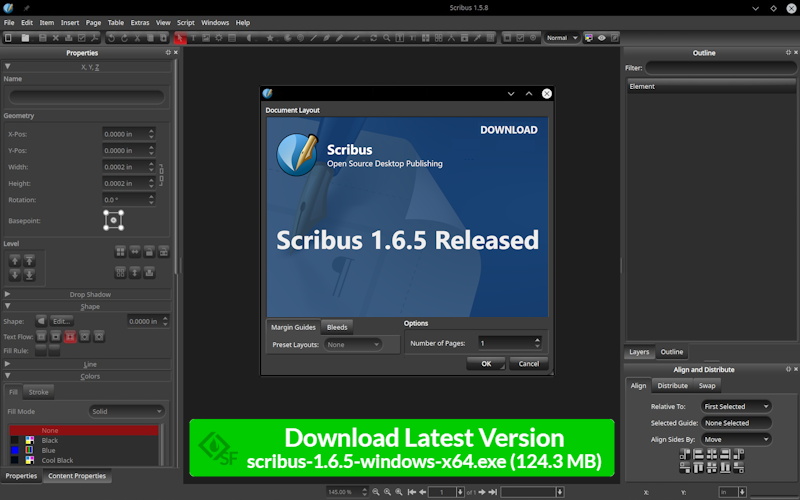
Task: Switch to the Stroke tab
Action: coord(39,392)
